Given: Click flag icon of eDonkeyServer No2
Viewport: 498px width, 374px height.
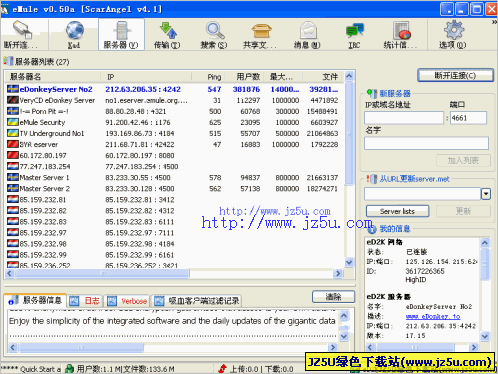Looking at the screenshot, I should tap(13, 89).
